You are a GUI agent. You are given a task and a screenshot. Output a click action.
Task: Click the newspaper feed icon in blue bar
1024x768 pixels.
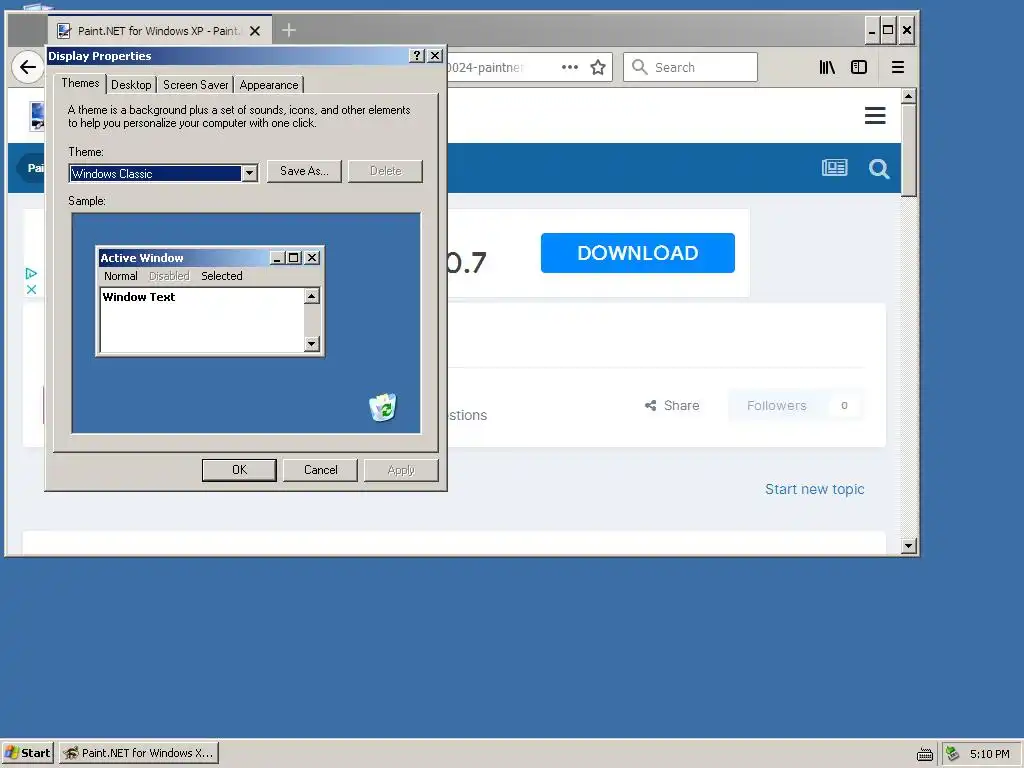pos(835,168)
